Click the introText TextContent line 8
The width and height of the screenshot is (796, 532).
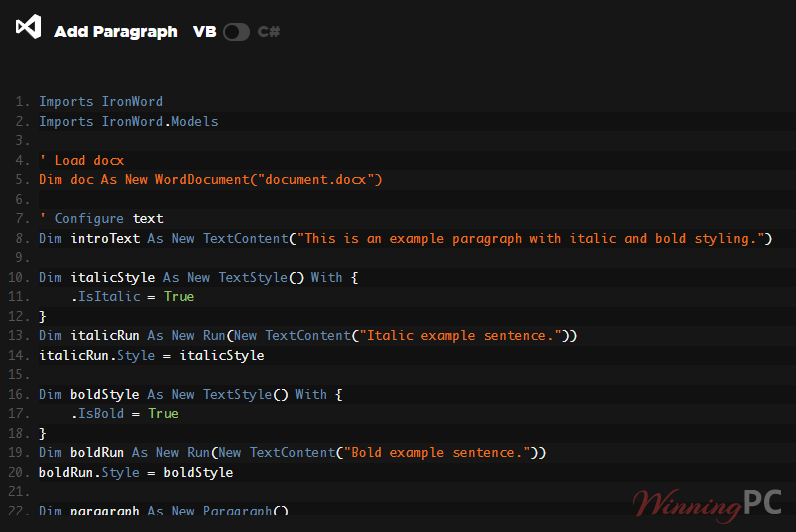406,239
